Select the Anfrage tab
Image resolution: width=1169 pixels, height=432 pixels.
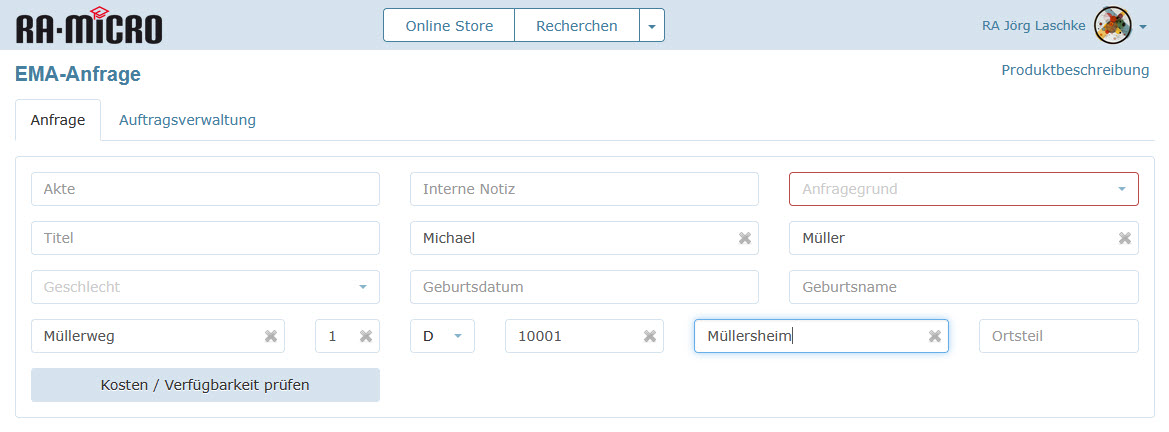[57, 120]
